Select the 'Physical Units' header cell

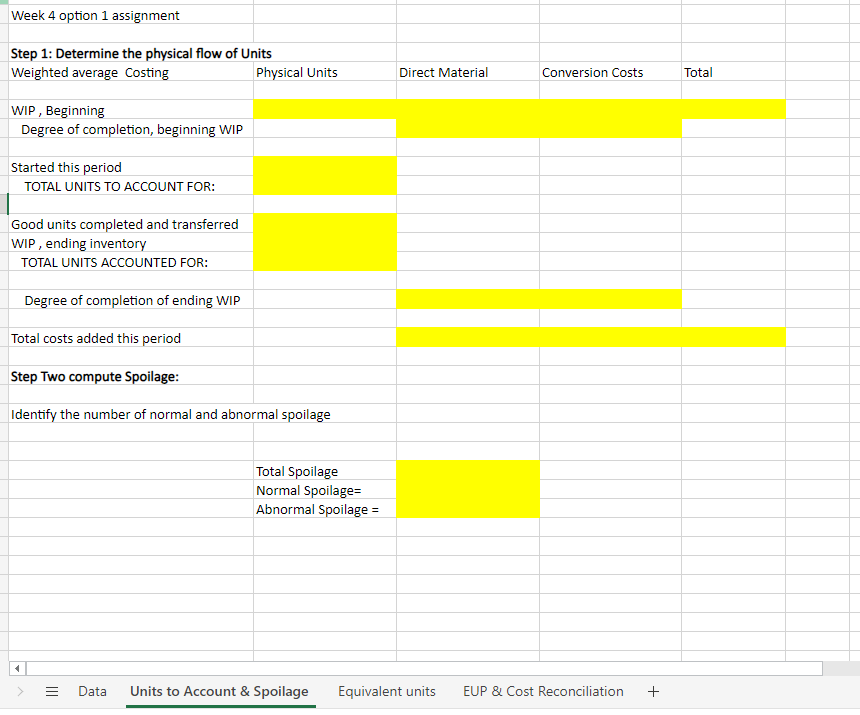point(325,72)
